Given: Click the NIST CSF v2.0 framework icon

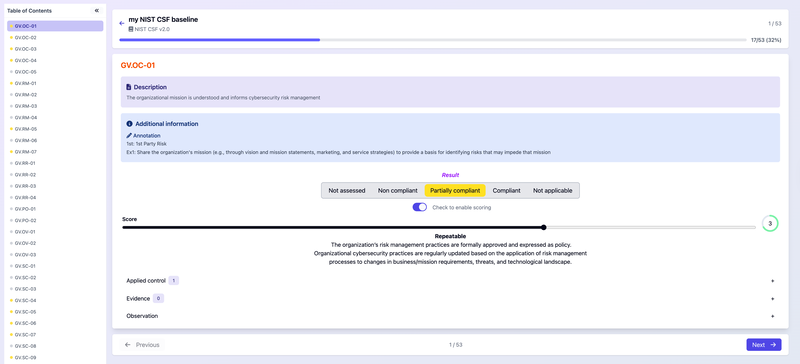Looking at the screenshot, I should (131, 30).
